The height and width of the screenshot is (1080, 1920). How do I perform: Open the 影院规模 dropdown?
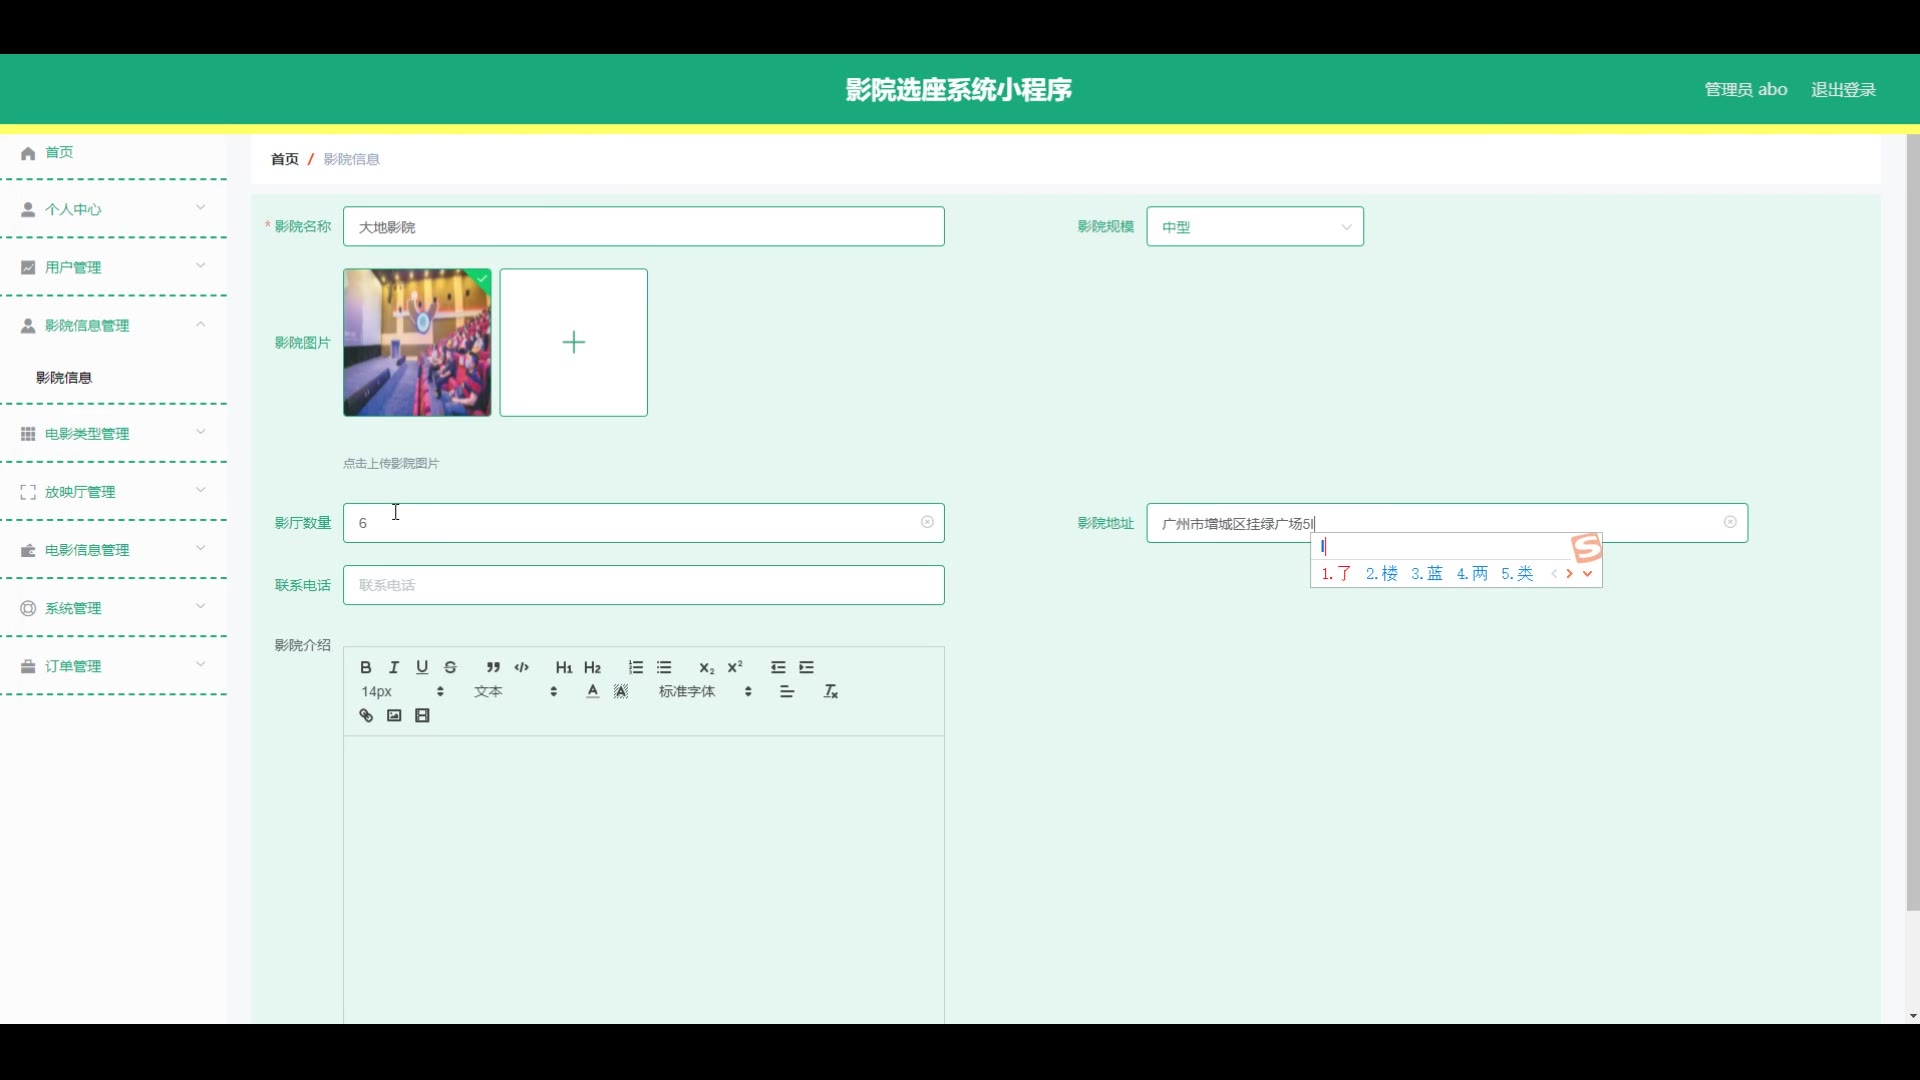pos(1254,227)
